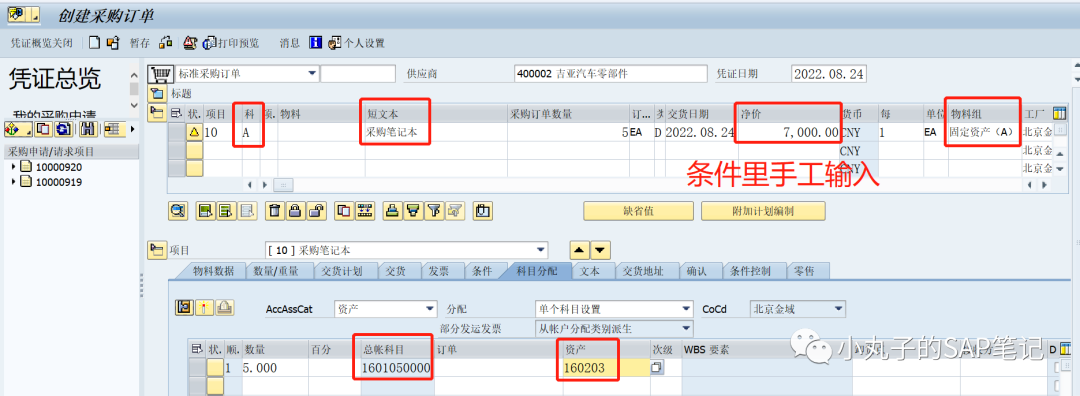The height and width of the screenshot is (396, 1080).
Task: Expand the 标题 header section icon
Action: (x=157, y=94)
